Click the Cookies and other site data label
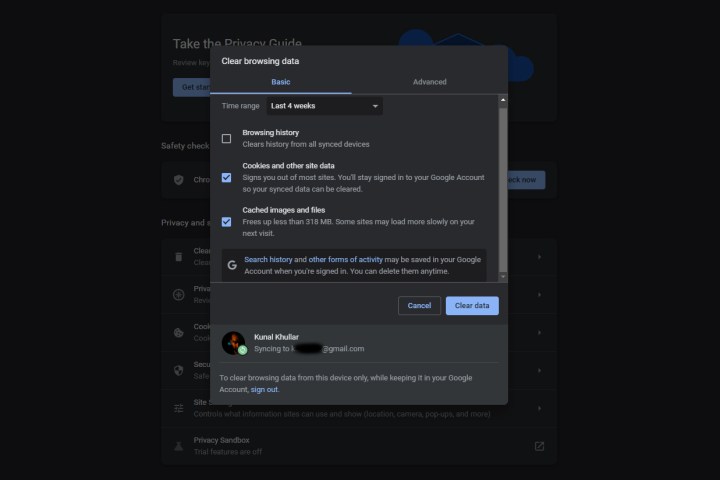Screen dimensions: 720x480 point(288,165)
